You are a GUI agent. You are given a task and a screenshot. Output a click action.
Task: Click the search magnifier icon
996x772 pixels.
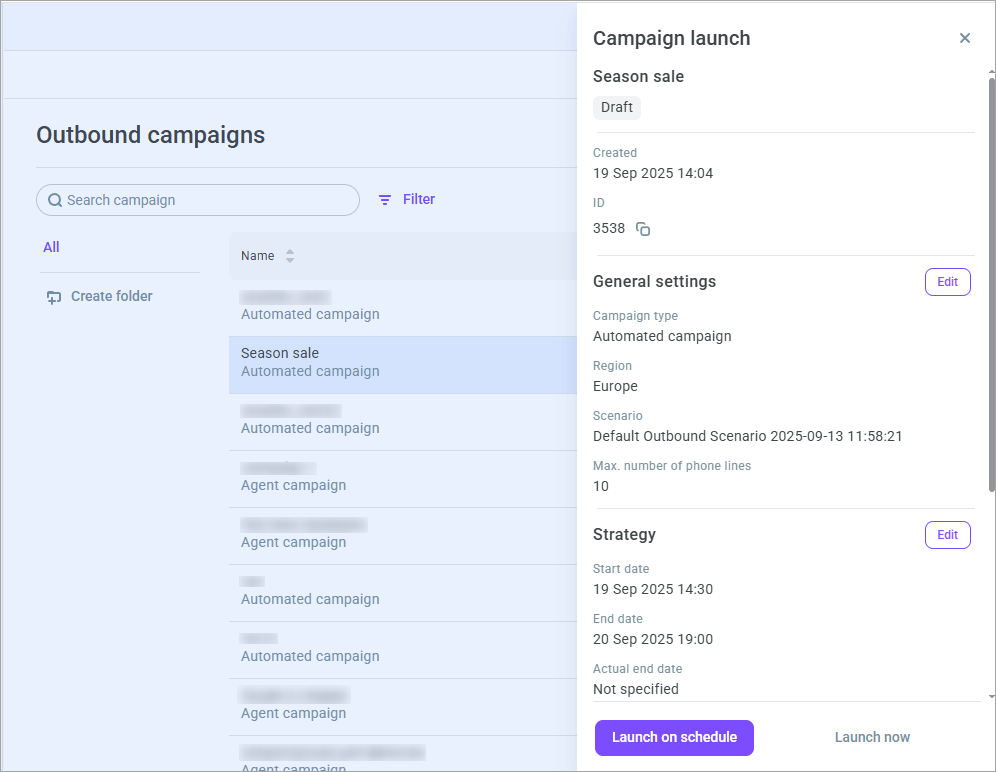(x=55, y=200)
